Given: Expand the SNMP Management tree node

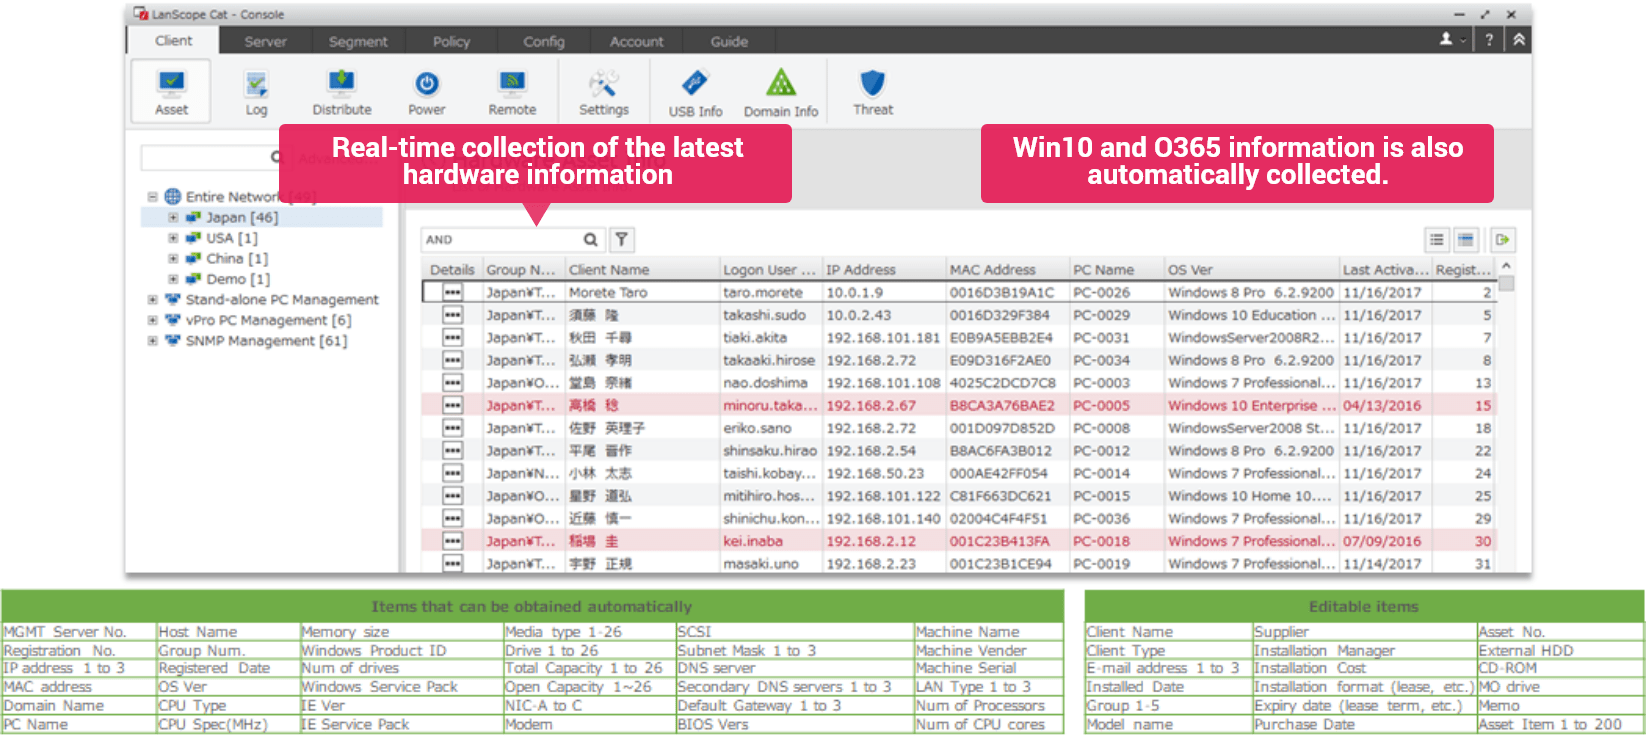Looking at the screenshot, I should point(153,341).
